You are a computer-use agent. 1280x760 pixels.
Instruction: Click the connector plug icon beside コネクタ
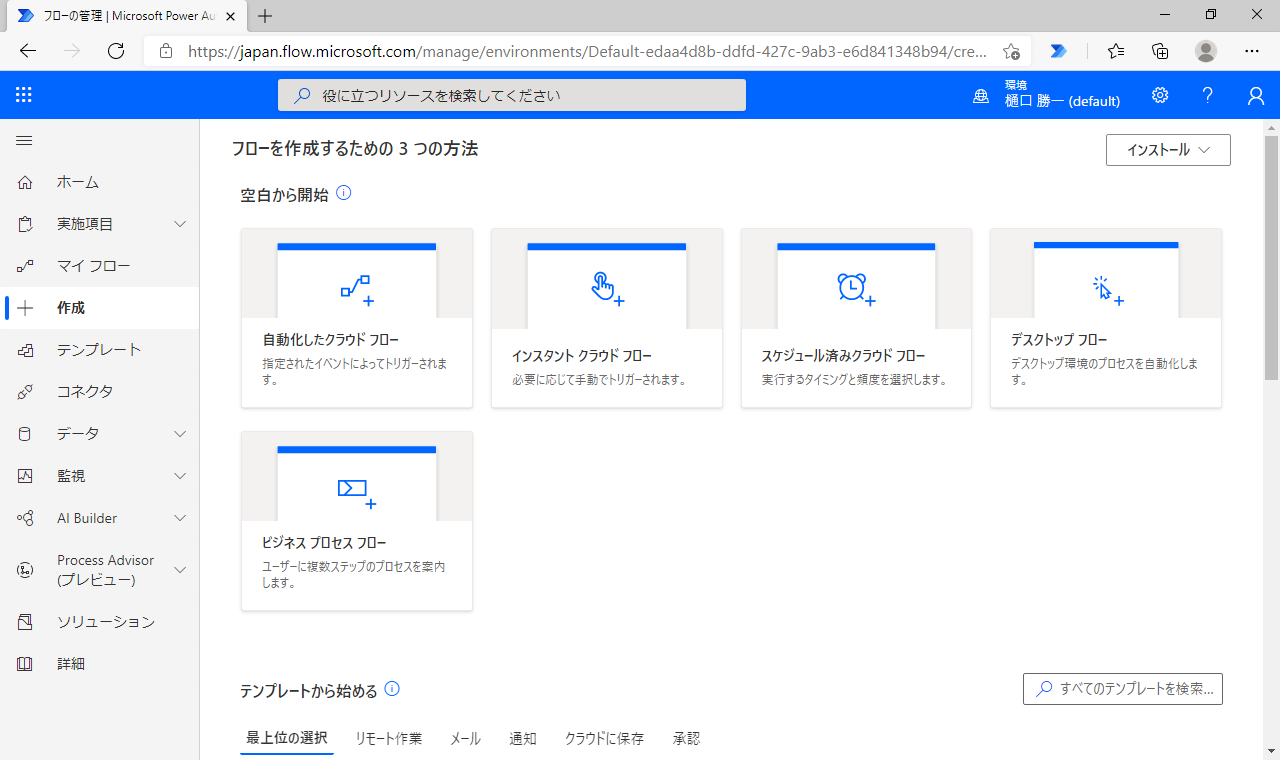(x=25, y=392)
